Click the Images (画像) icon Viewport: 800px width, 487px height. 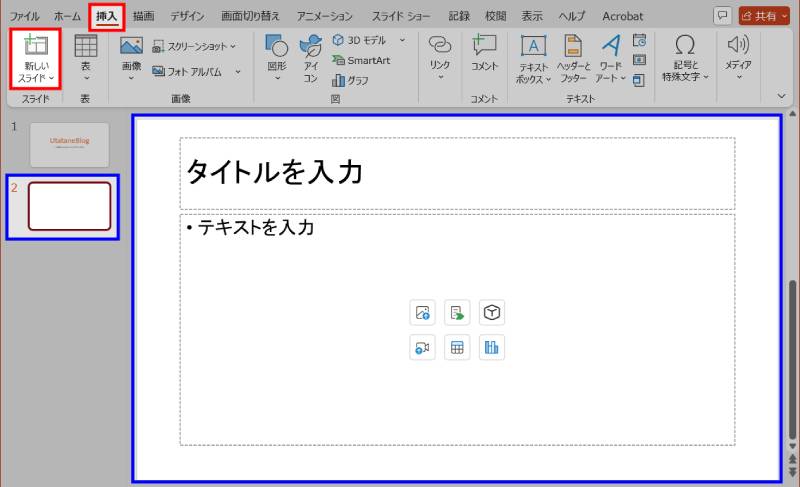[131, 46]
